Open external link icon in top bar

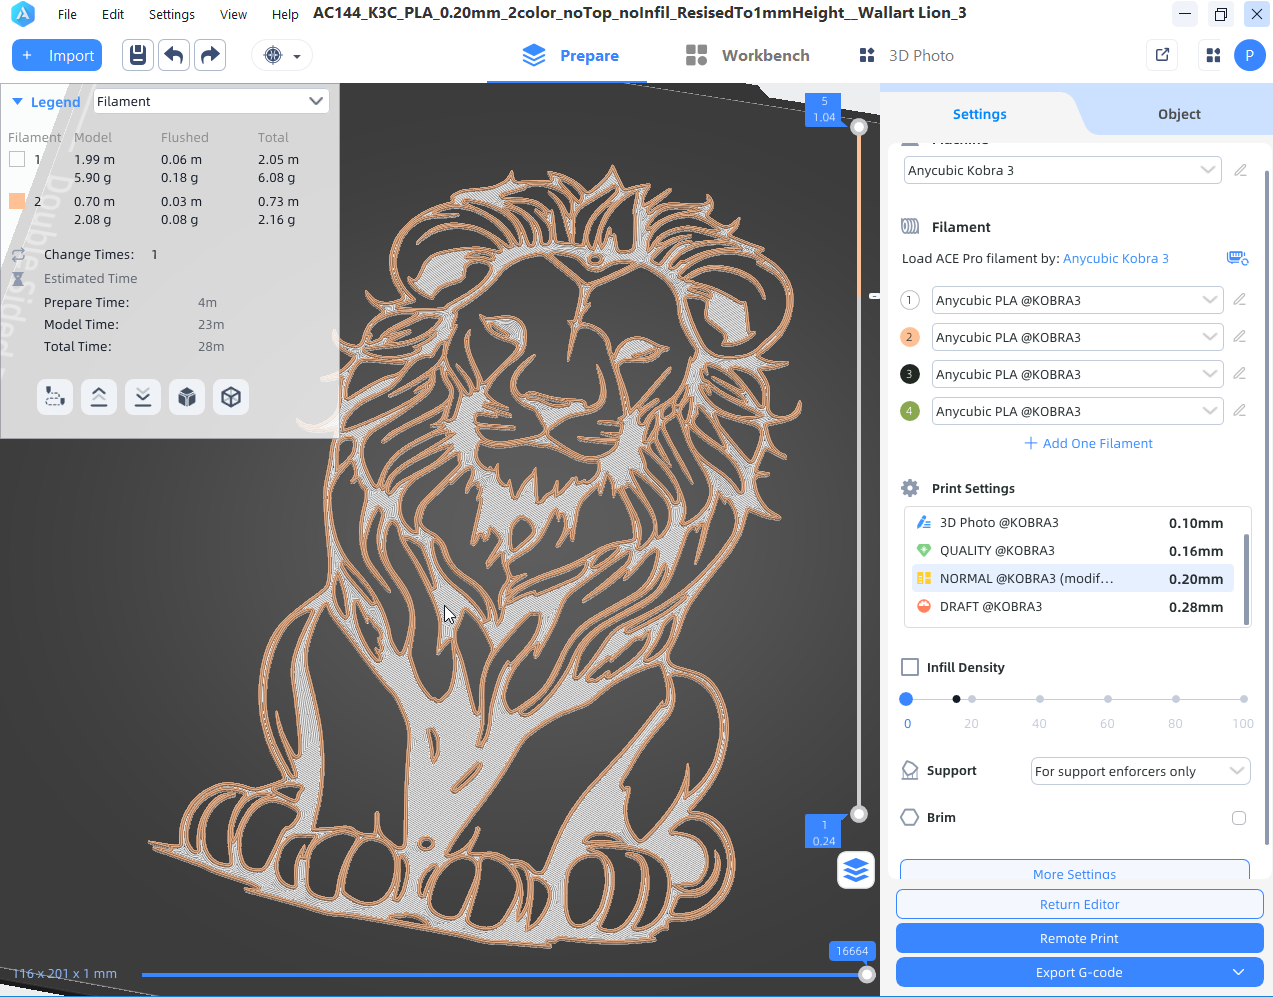1162,55
